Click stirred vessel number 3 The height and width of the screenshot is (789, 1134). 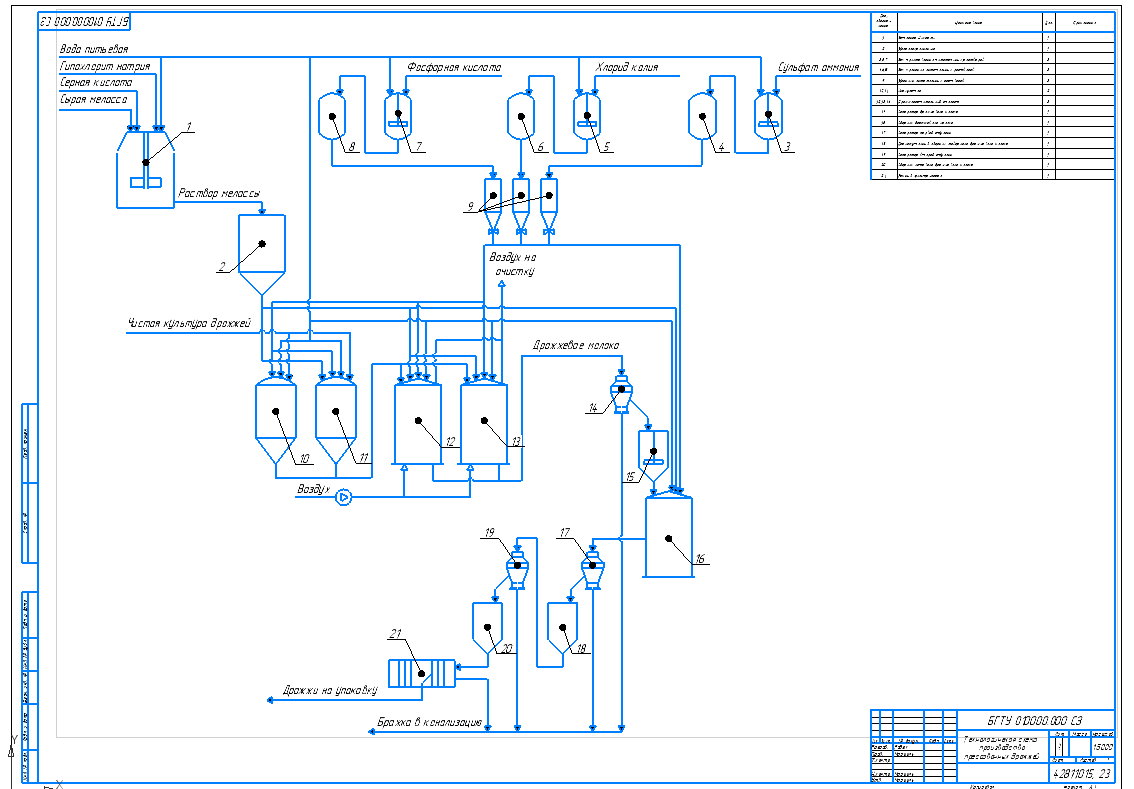pos(768,114)
